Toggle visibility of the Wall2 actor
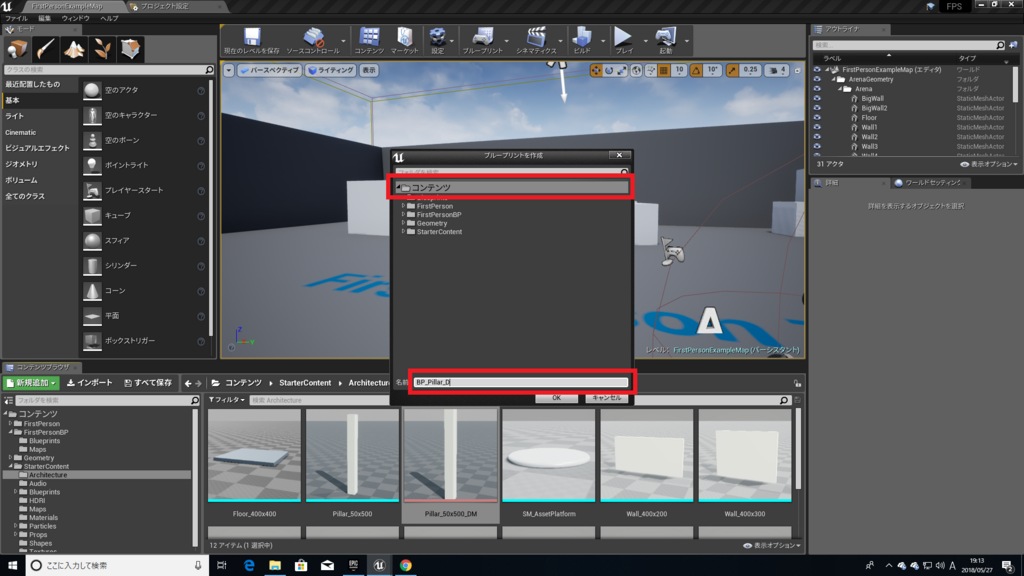The image size is (1024, 576). pos(817,137)
